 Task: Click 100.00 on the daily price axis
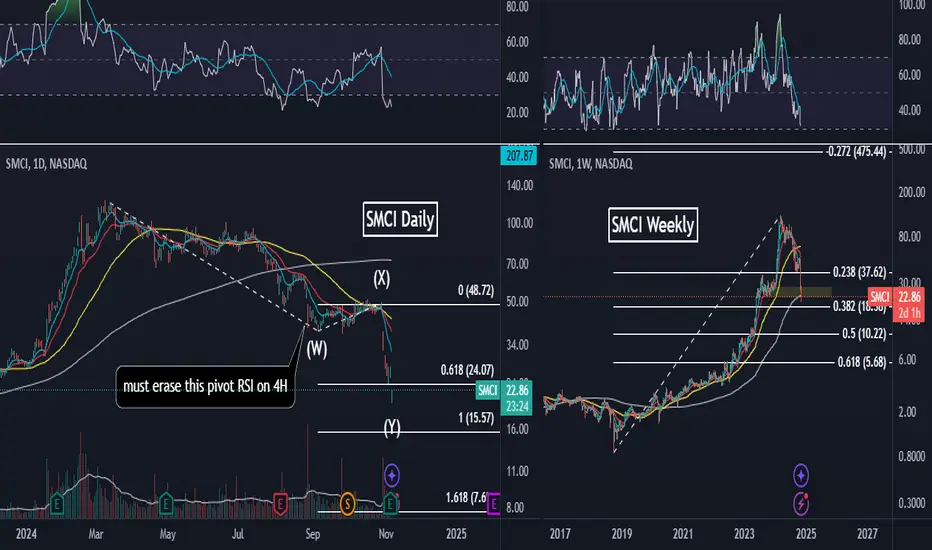[519, 223]
